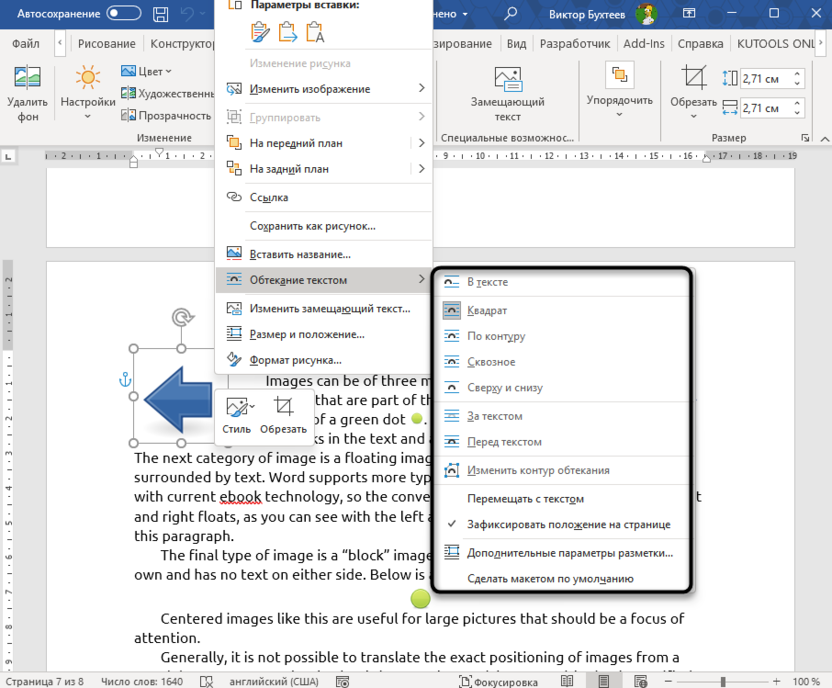Click Сделать макетом по умолчанию

pyautogui.click(x=562, y=579)
